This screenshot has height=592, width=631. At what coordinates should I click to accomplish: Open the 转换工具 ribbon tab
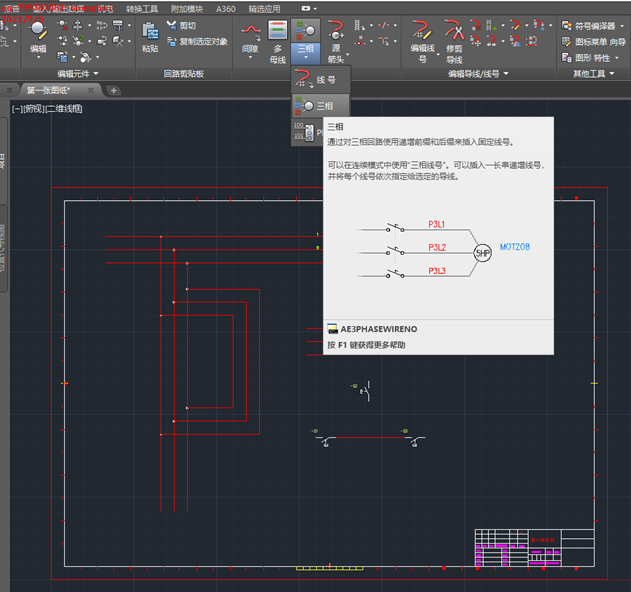[142, 8]
